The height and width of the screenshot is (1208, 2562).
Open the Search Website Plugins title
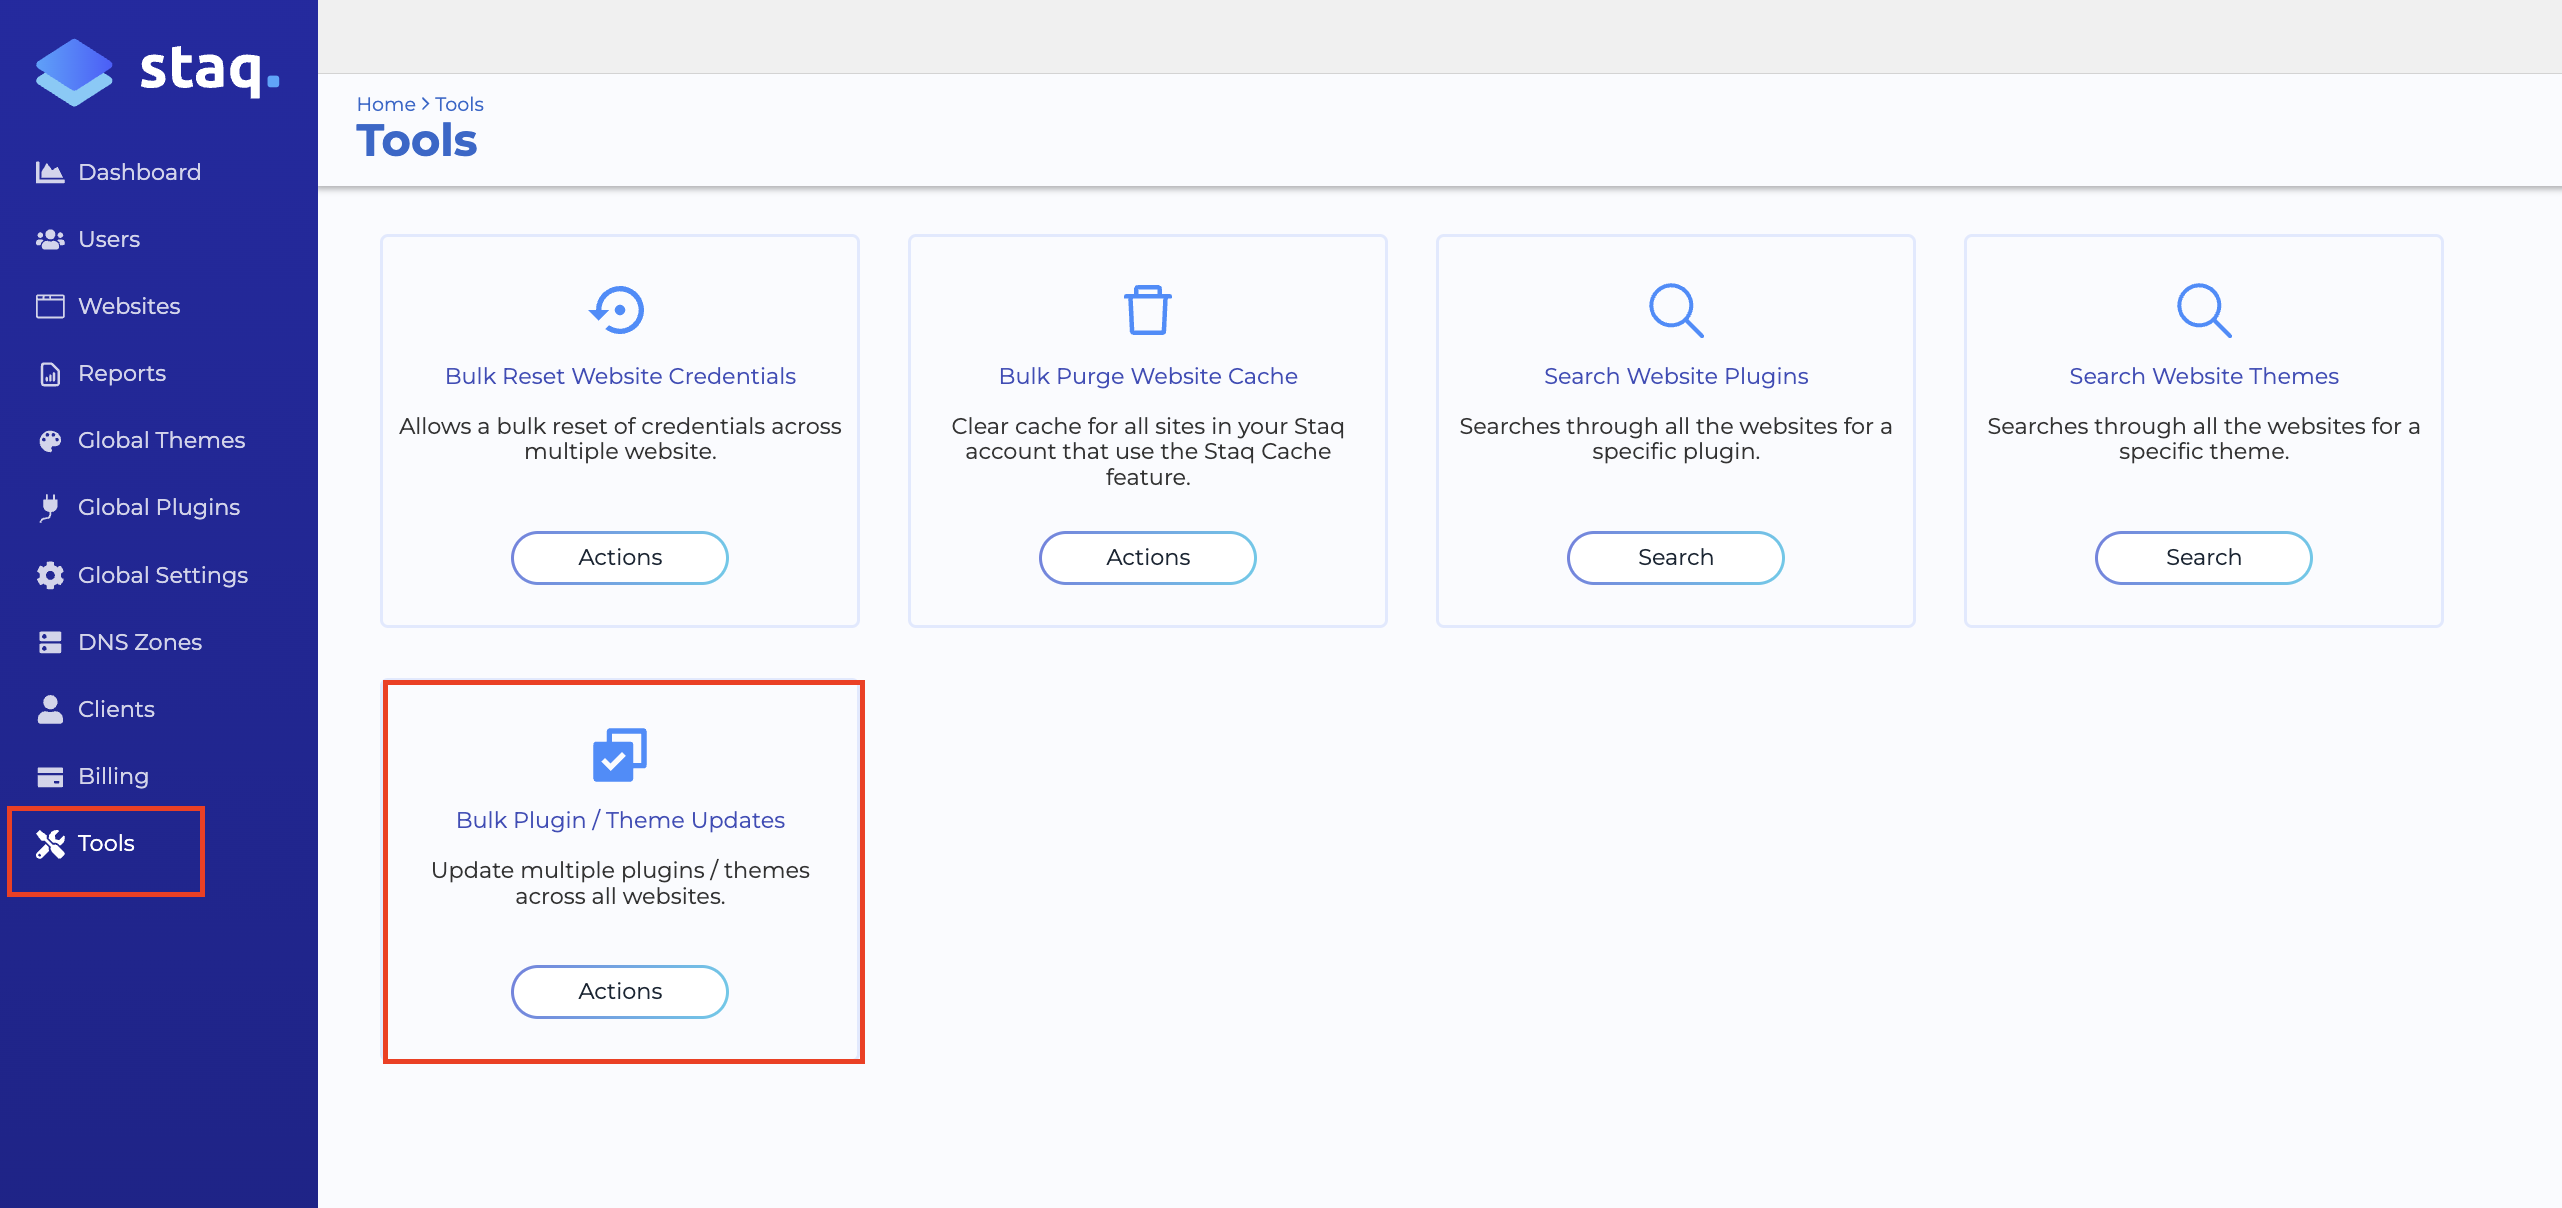point(1676,376)
